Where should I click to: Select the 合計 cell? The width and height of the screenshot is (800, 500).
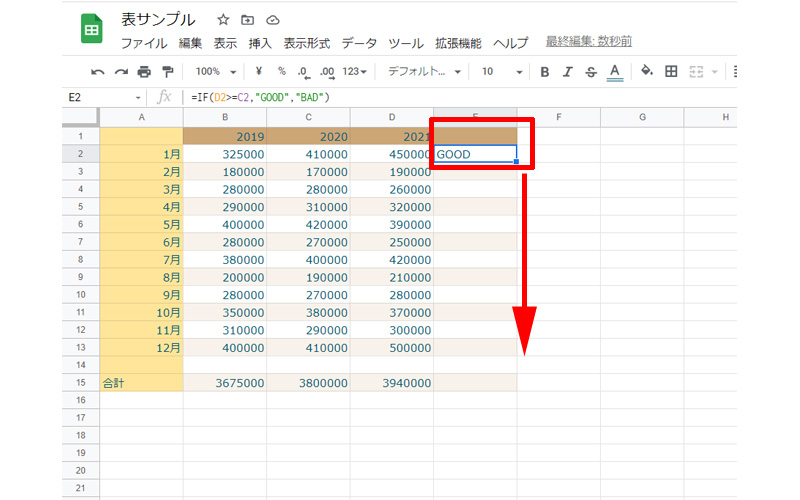141,383
